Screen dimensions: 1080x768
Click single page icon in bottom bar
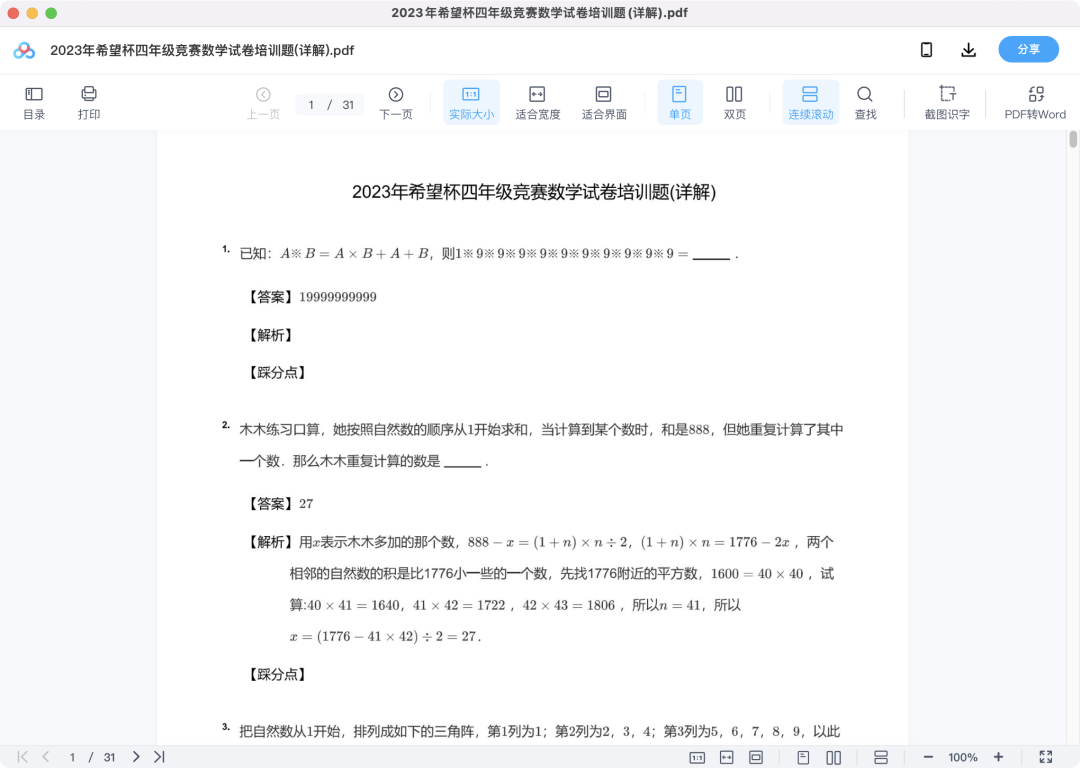pyautogui.click(x=803, y=758)
